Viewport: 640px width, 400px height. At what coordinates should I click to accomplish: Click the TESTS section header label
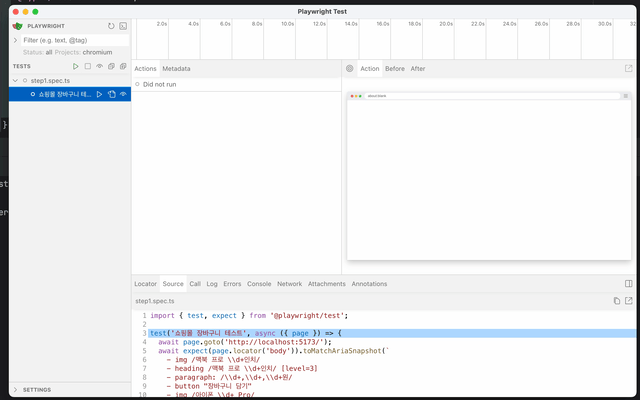22,66
